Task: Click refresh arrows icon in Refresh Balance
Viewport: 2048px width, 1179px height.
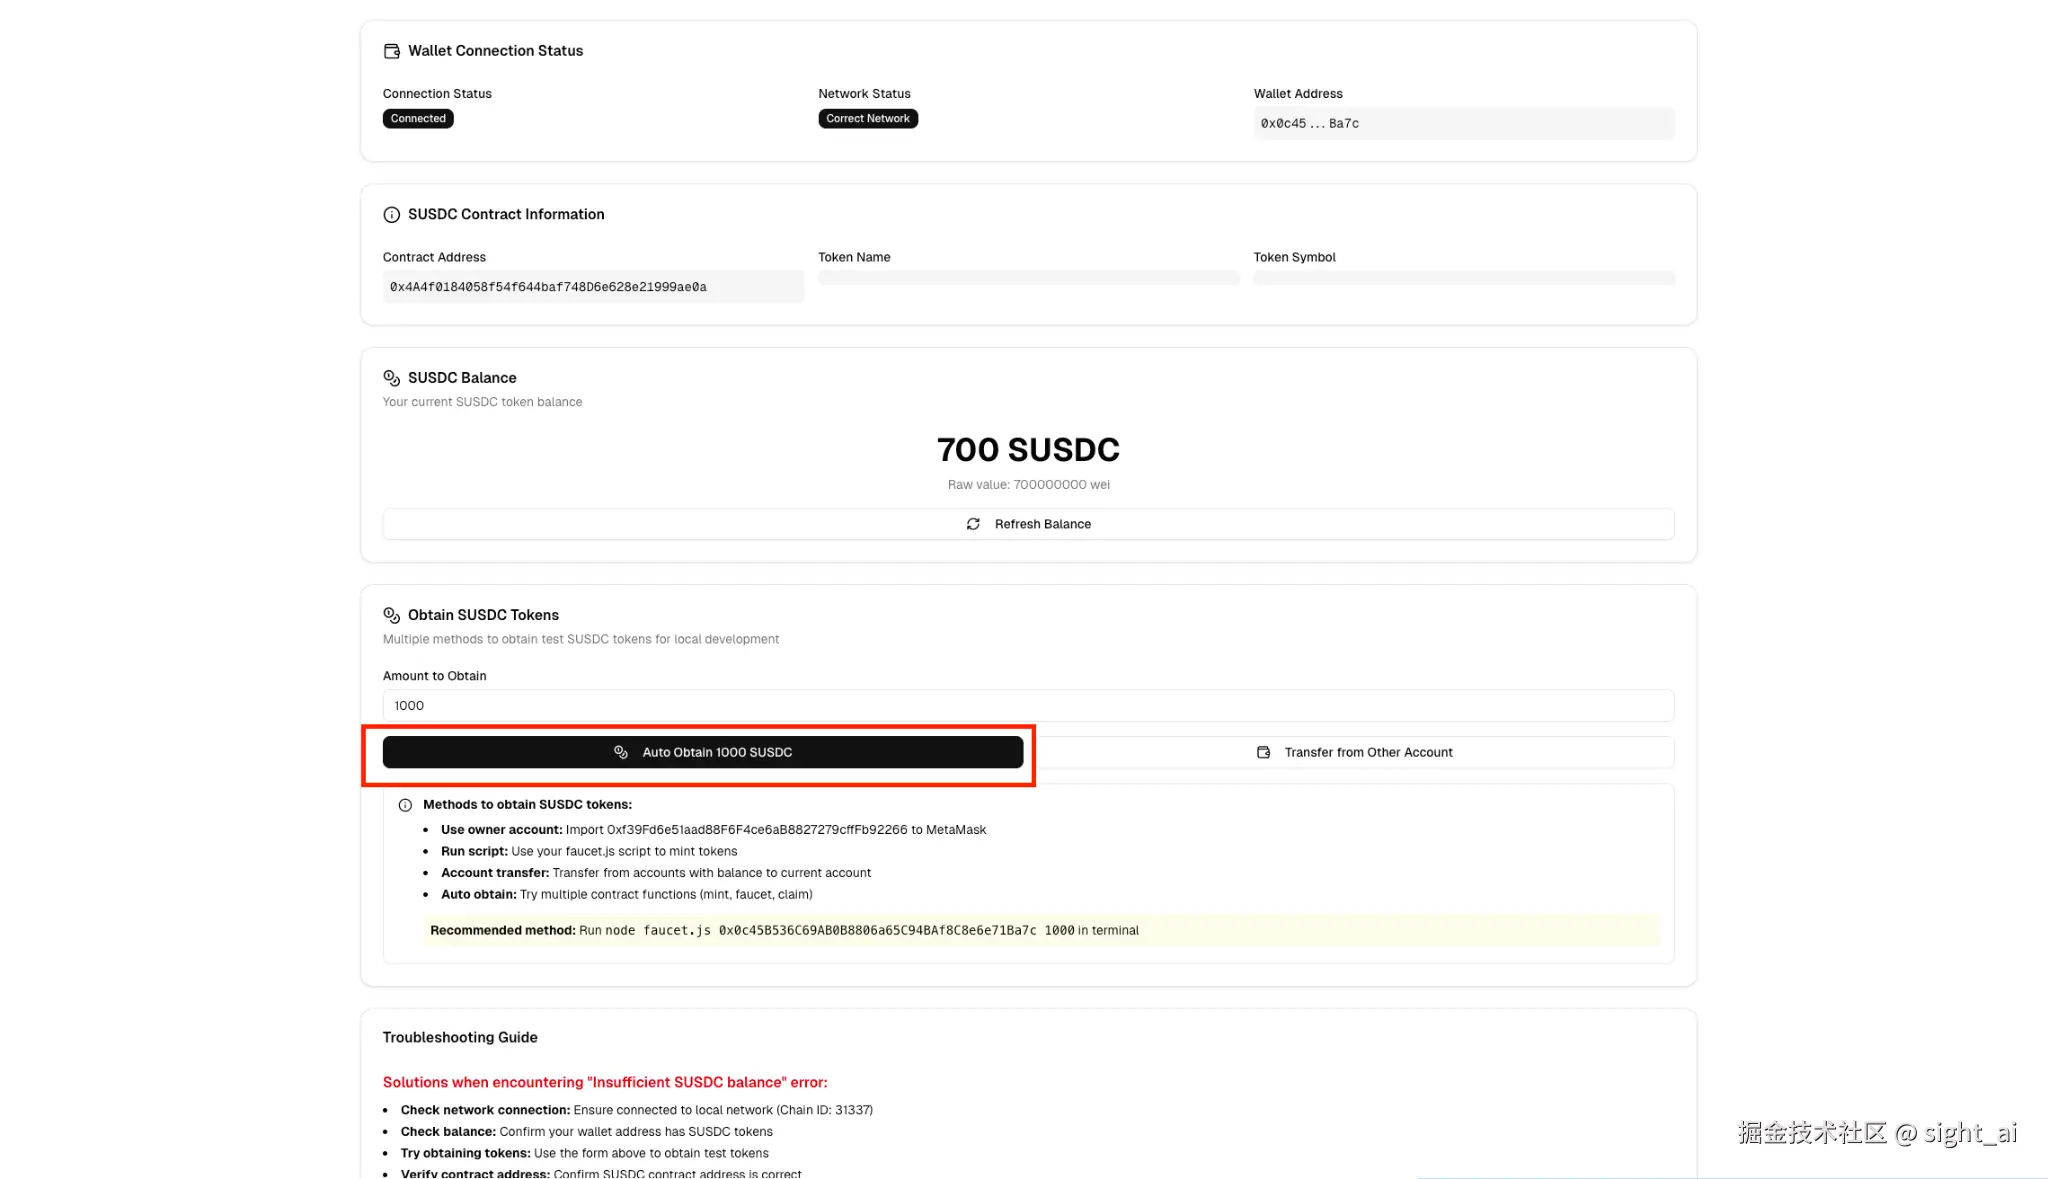Action: coord(973,524)
